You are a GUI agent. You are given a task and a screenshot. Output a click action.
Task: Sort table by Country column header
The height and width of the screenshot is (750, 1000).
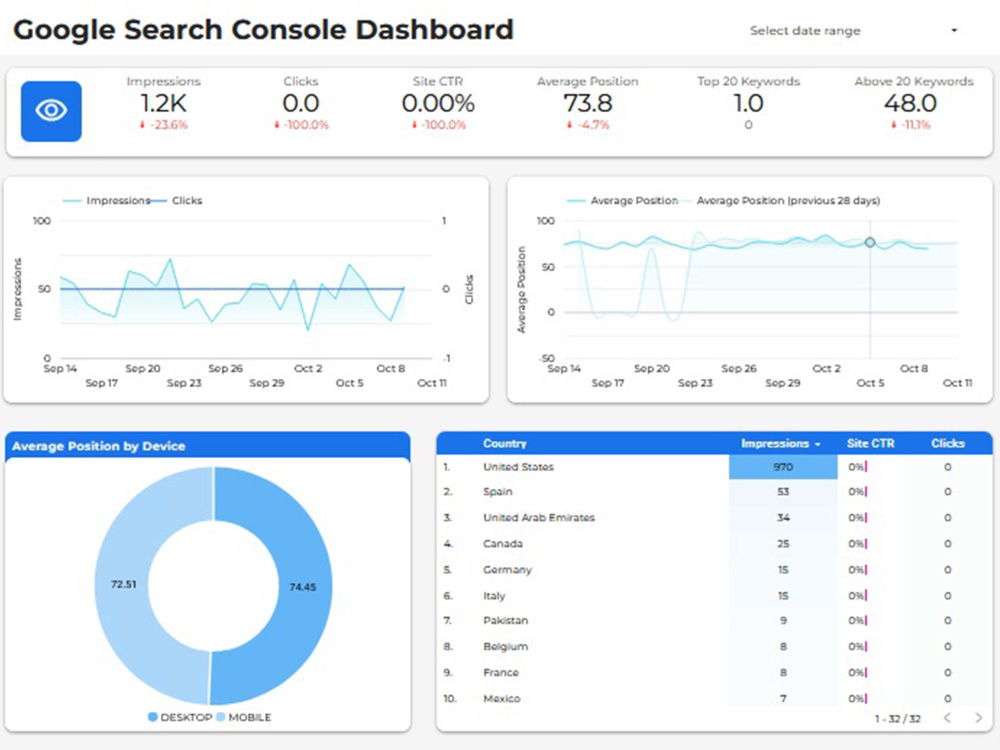[x=504, y=443]
